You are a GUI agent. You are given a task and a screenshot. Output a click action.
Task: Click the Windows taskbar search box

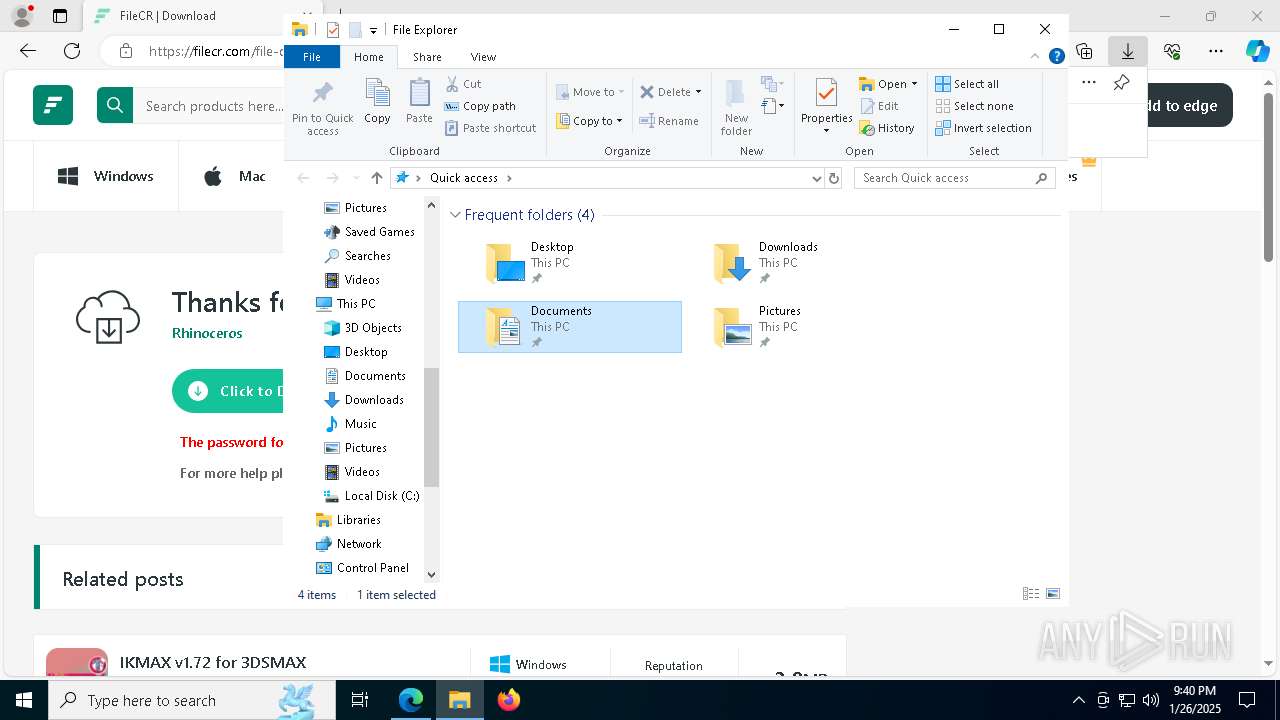pos(192,700)
